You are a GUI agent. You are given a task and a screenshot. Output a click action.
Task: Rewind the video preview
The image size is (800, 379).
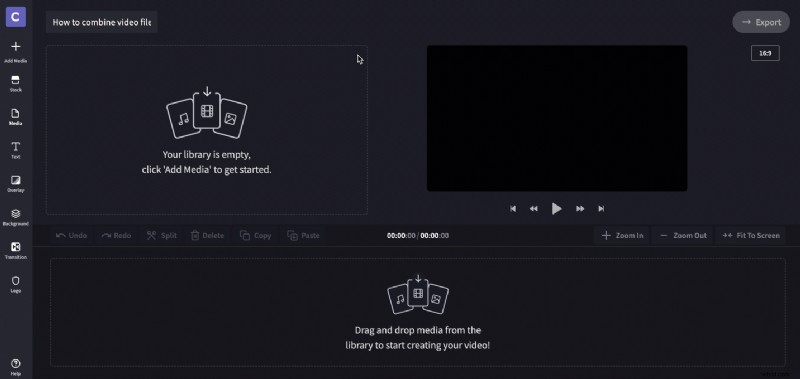coord(533,209)
